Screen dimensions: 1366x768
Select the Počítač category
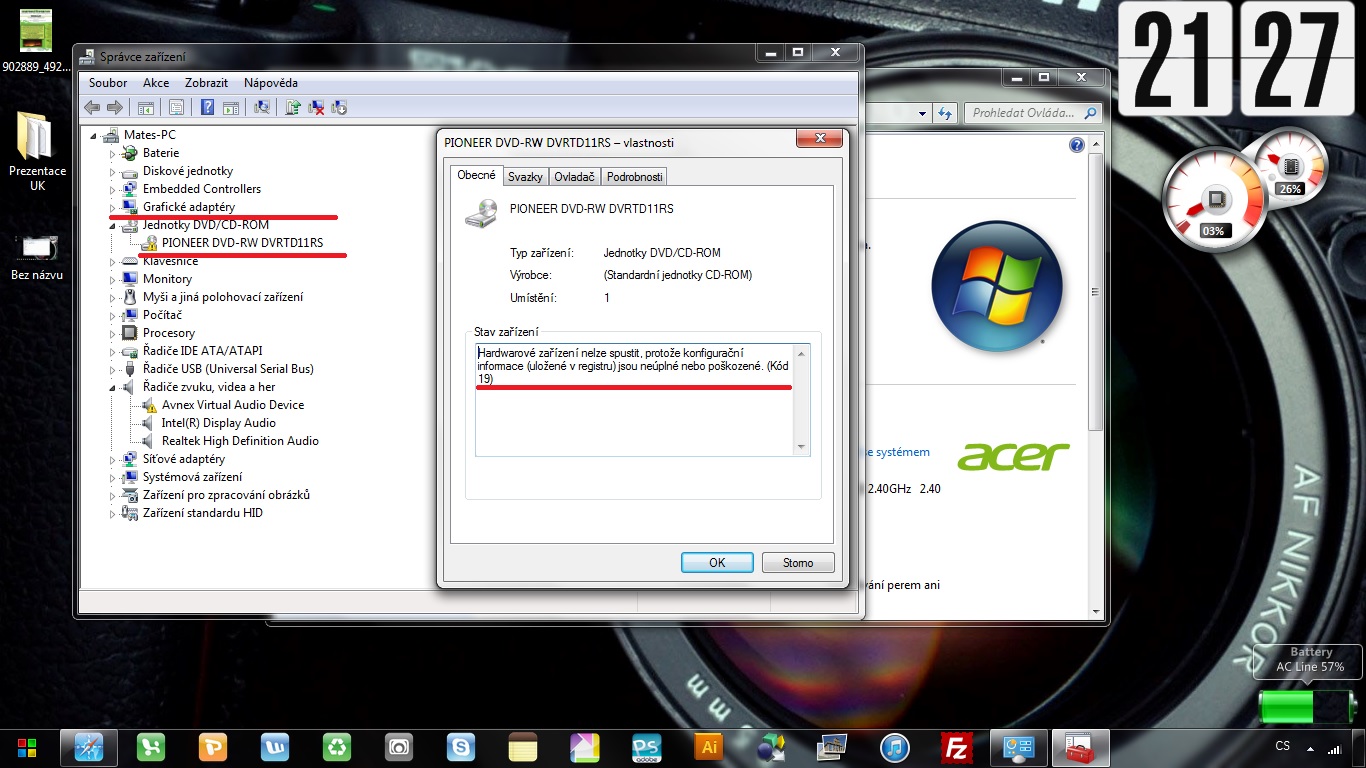pos(162,315)
